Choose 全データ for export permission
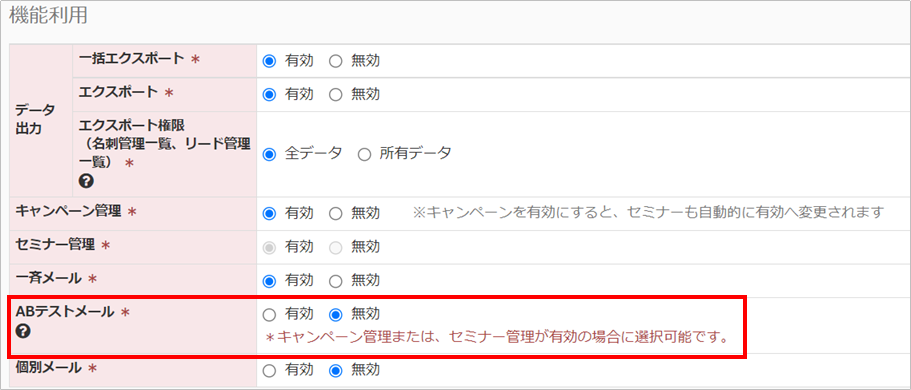911x390 pixels. tap(269, 155)
